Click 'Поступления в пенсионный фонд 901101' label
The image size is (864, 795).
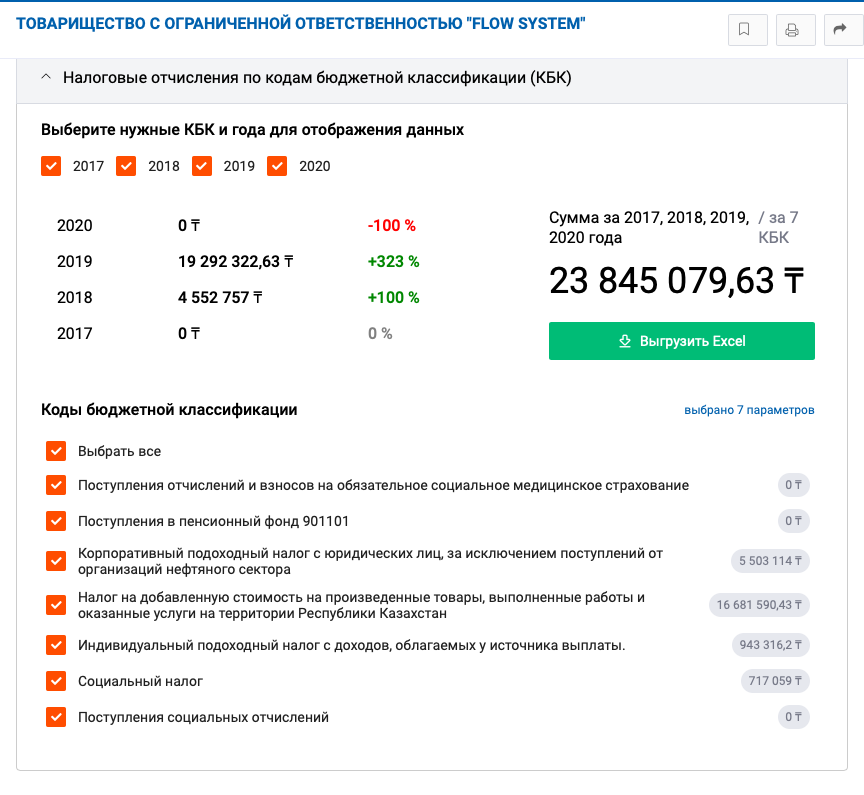(x=213, y=521)
